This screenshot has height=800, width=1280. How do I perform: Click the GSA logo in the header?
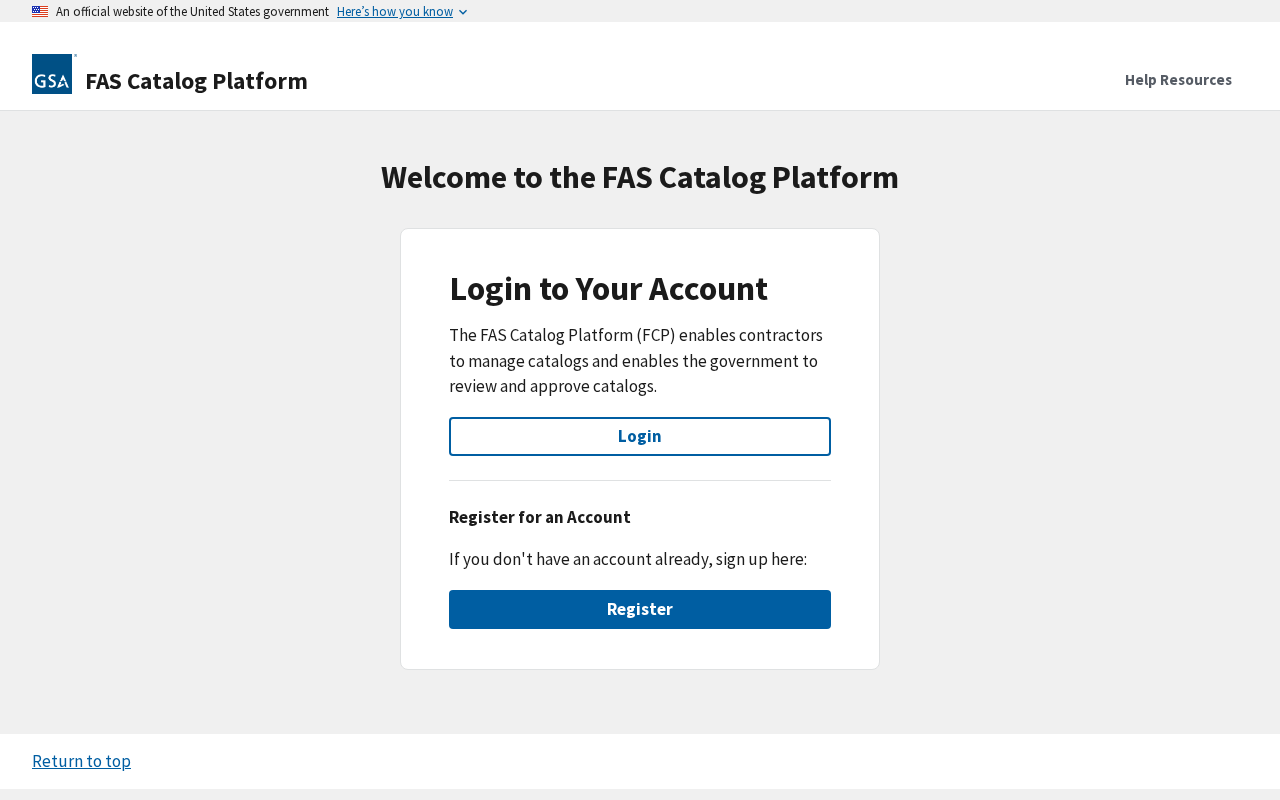pos(52,74)
